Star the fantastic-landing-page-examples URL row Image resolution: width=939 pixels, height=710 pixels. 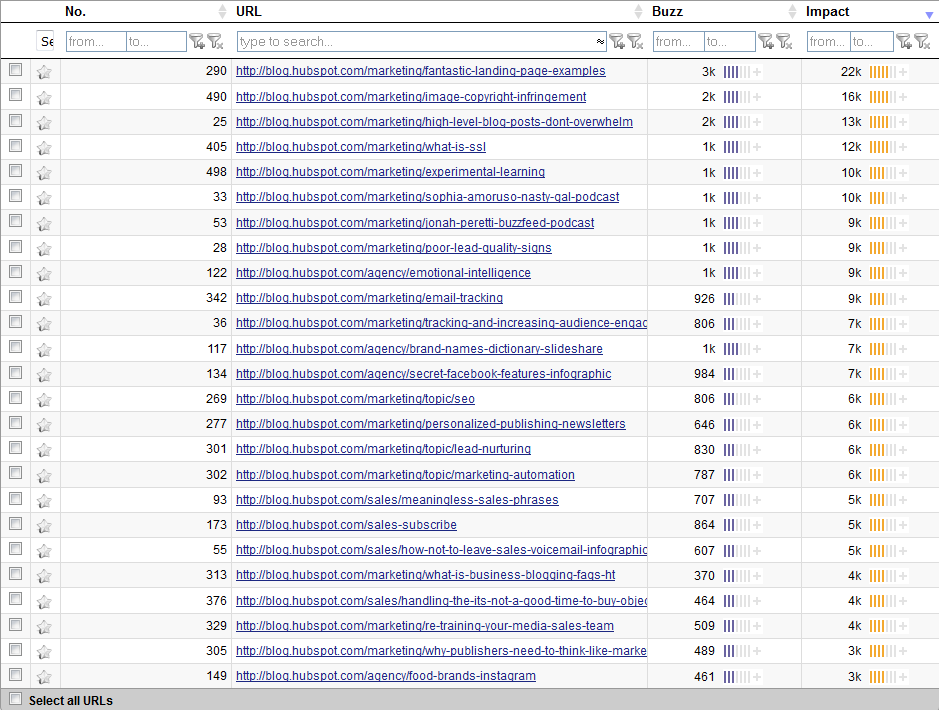tap(44, 72)
